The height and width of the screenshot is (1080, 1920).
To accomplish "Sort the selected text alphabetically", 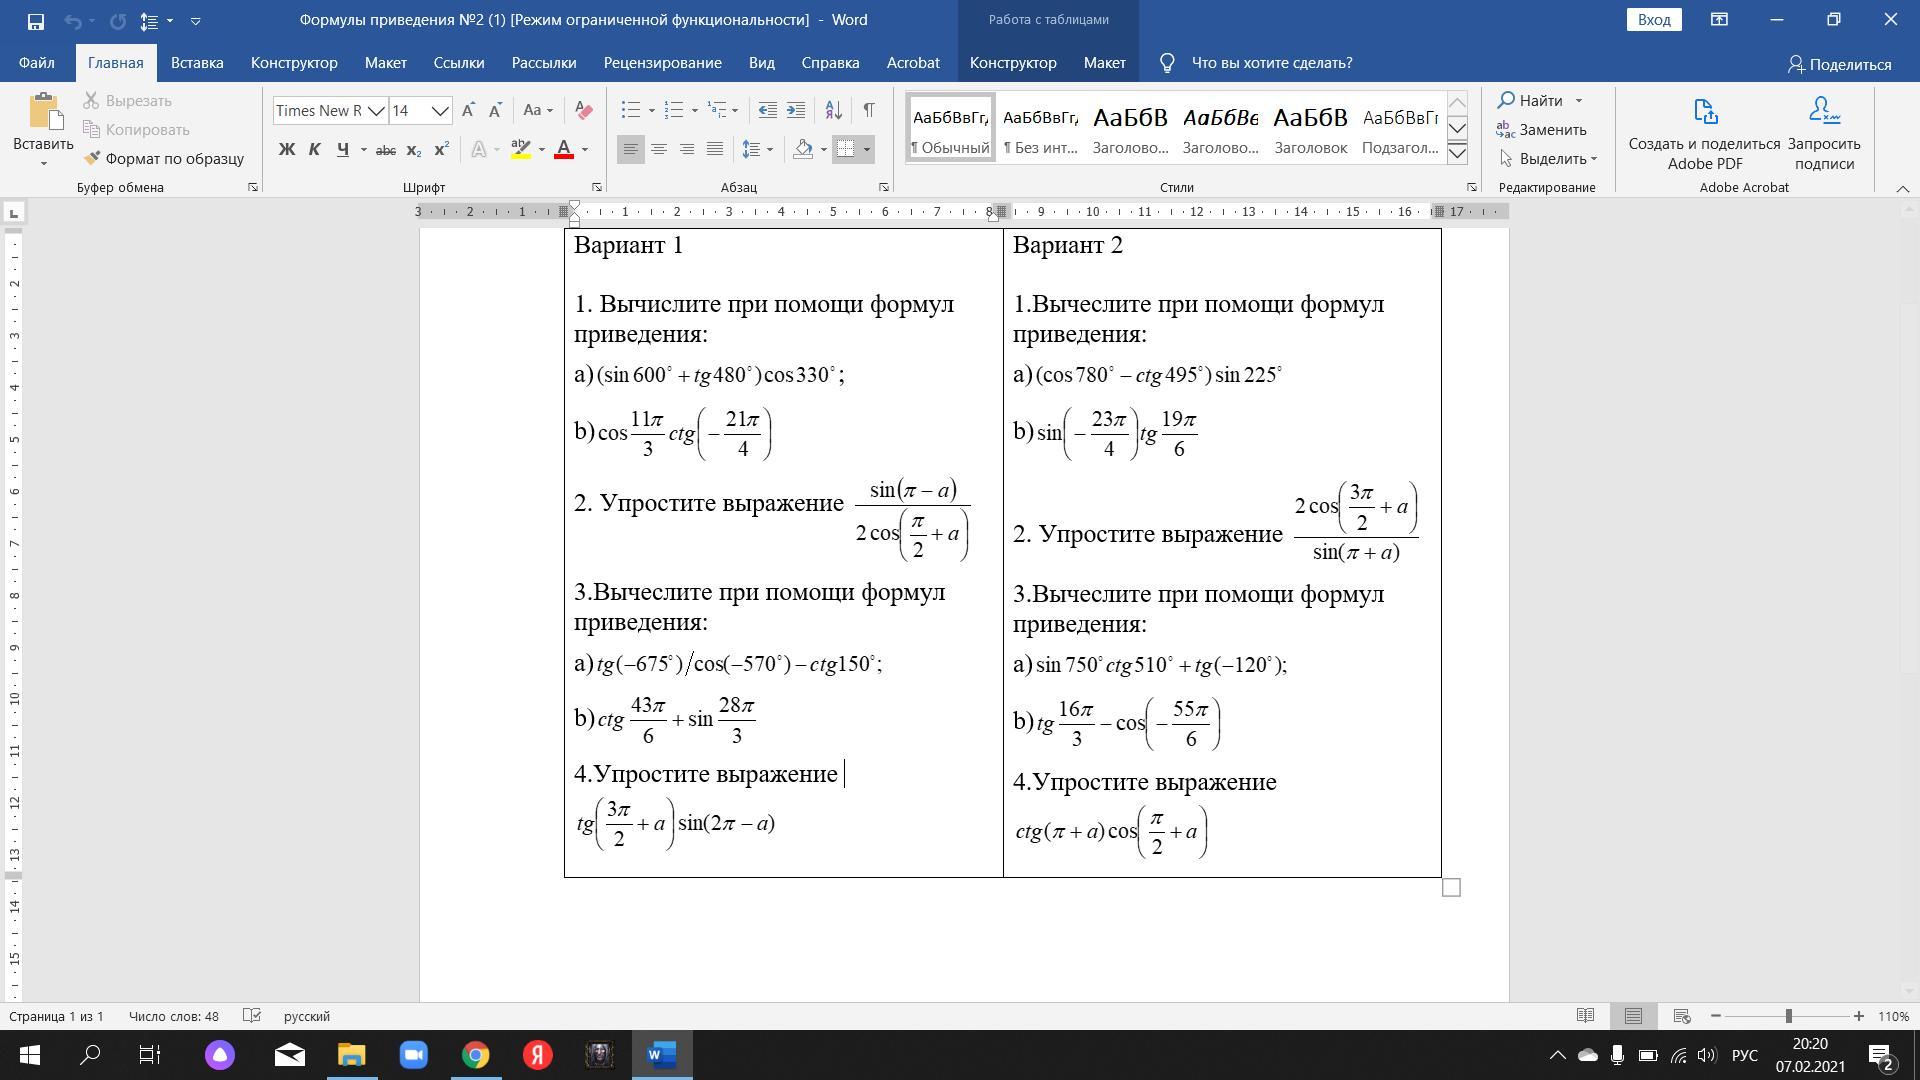I will pos(834,110).
